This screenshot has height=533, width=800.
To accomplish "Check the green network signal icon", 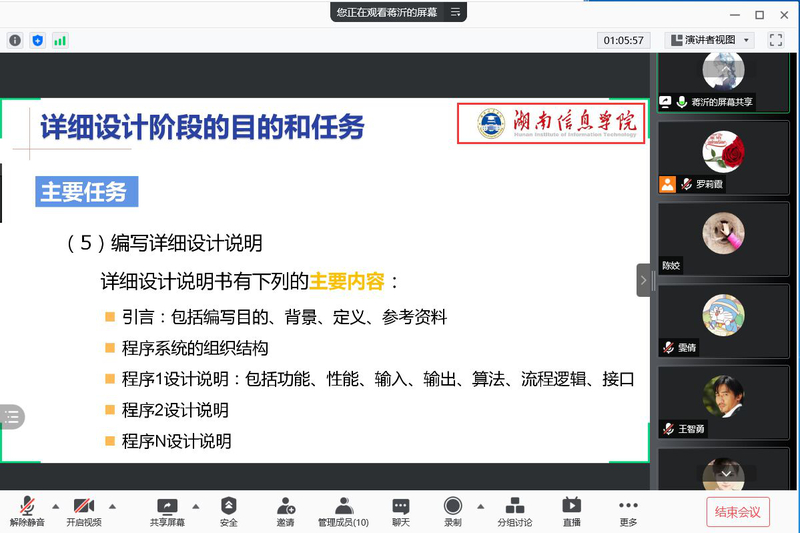I will pyautogui.click(x=60, y=40).
